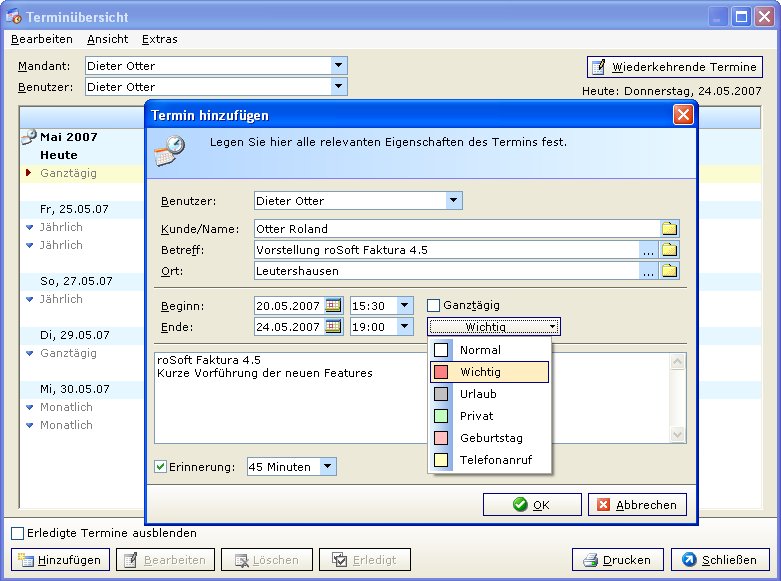Pick the green Privat color swatch
Viewport: 781px width, 581px height.
pyautogui.click(x=441, y=416)
